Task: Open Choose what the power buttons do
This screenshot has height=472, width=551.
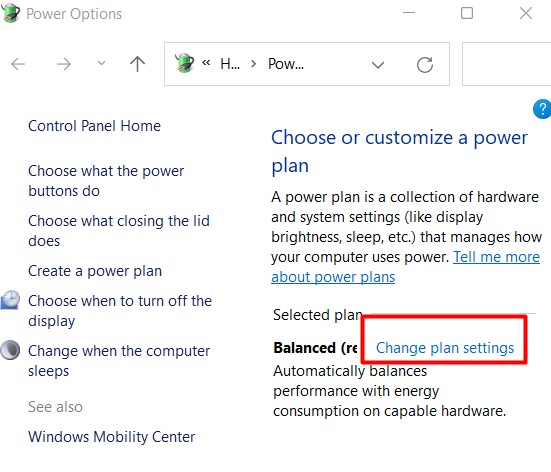Action: [x=106, y=181]
